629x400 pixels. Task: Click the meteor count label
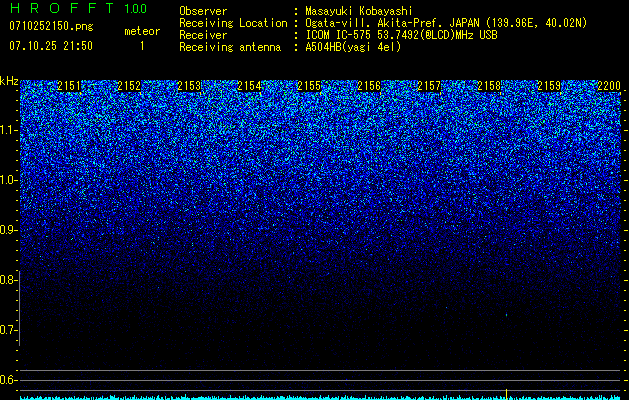click(142, 31)
